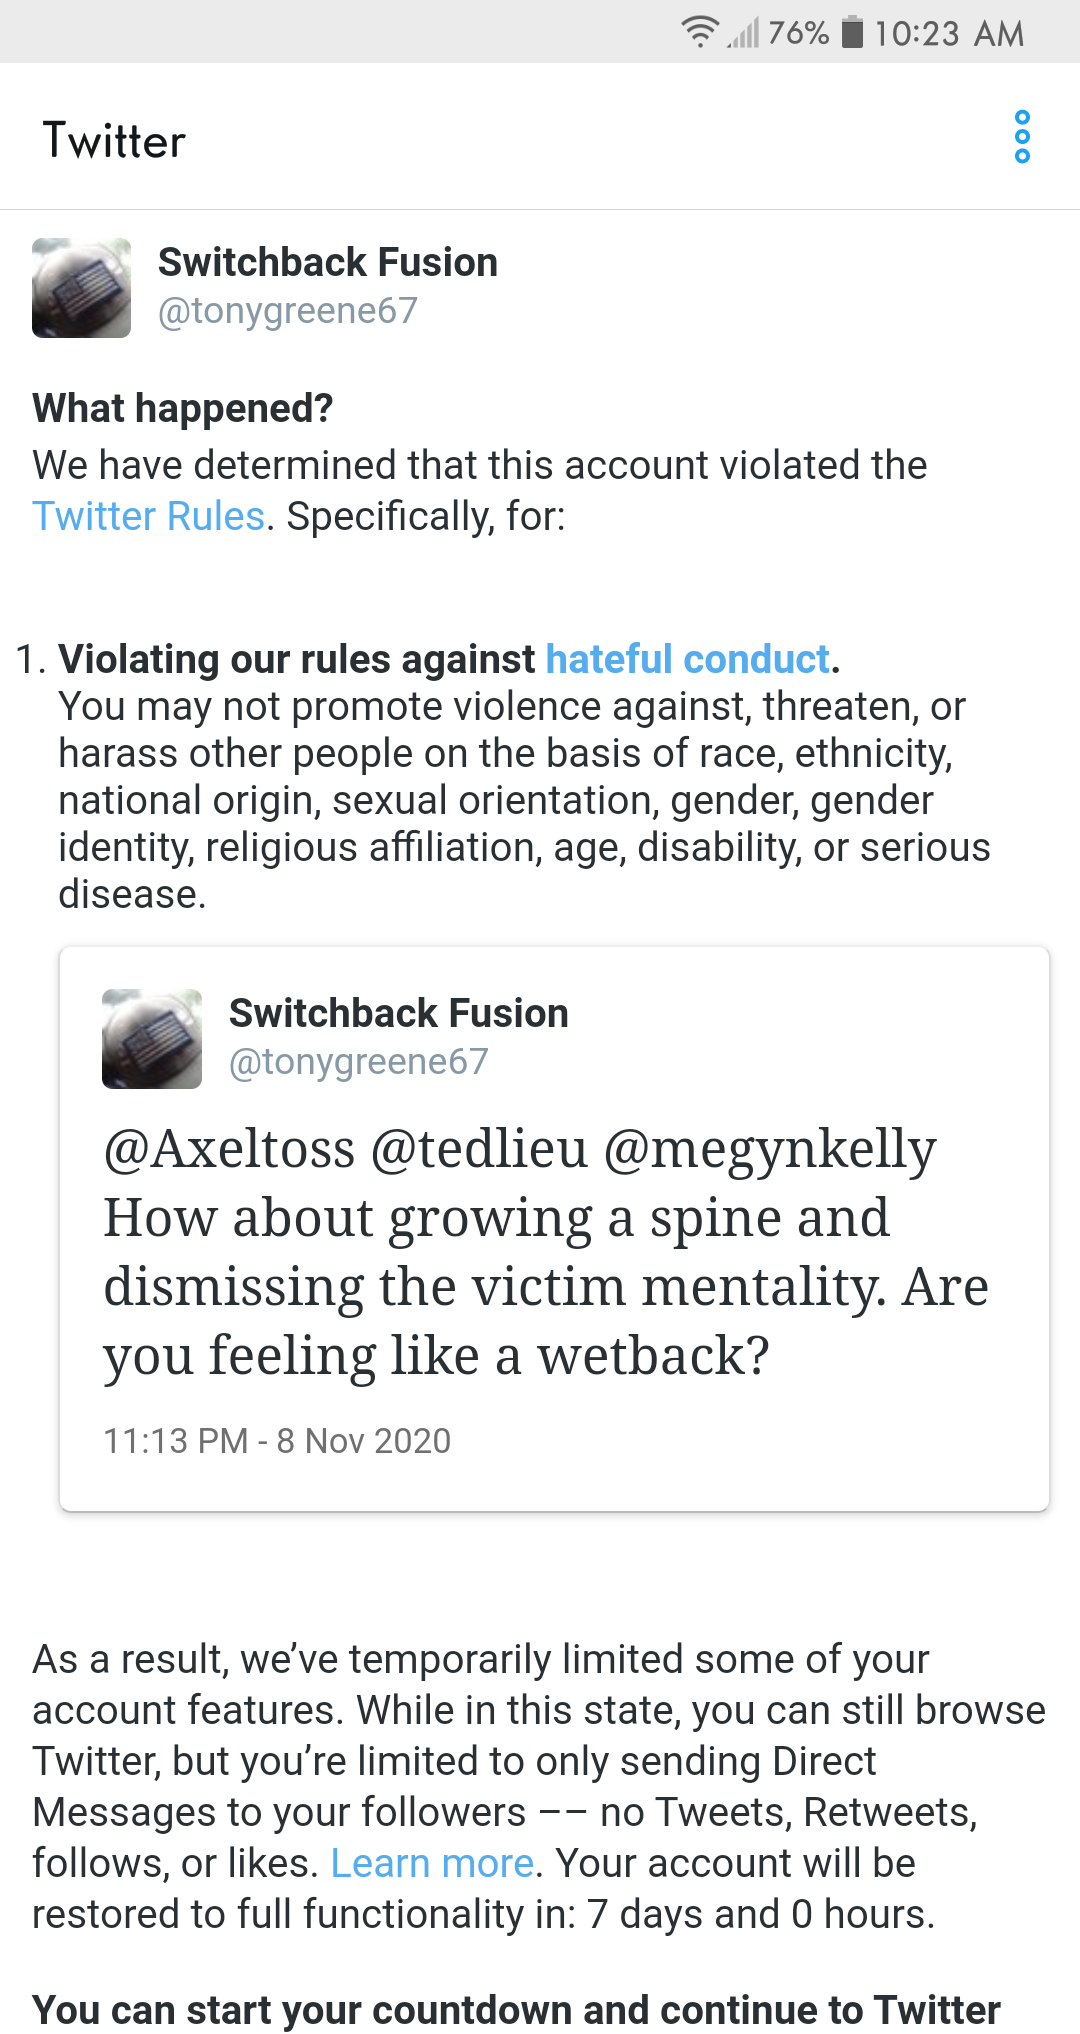Tap the battery status icon
Image resolution: width=1080 pixels, height=2034 pixels.
pos(852,32)
